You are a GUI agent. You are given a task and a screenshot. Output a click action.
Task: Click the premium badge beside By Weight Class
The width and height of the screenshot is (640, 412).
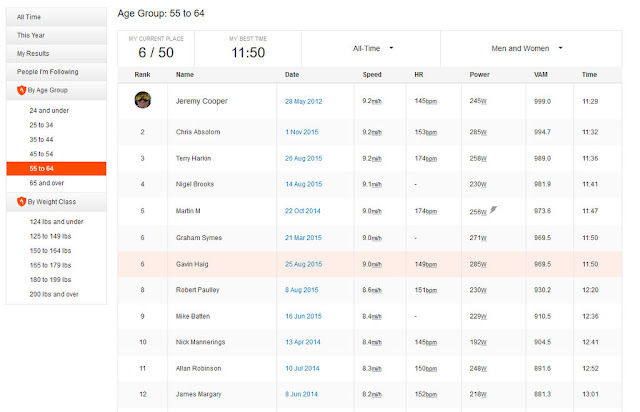23,202
